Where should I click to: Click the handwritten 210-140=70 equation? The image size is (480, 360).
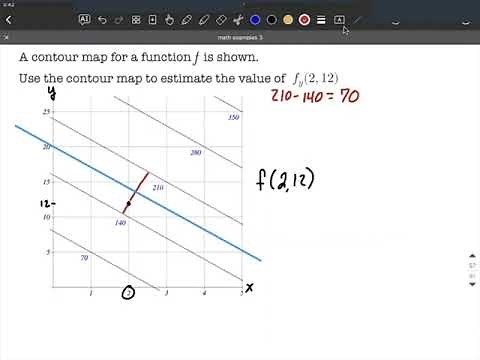click(315, 96)
